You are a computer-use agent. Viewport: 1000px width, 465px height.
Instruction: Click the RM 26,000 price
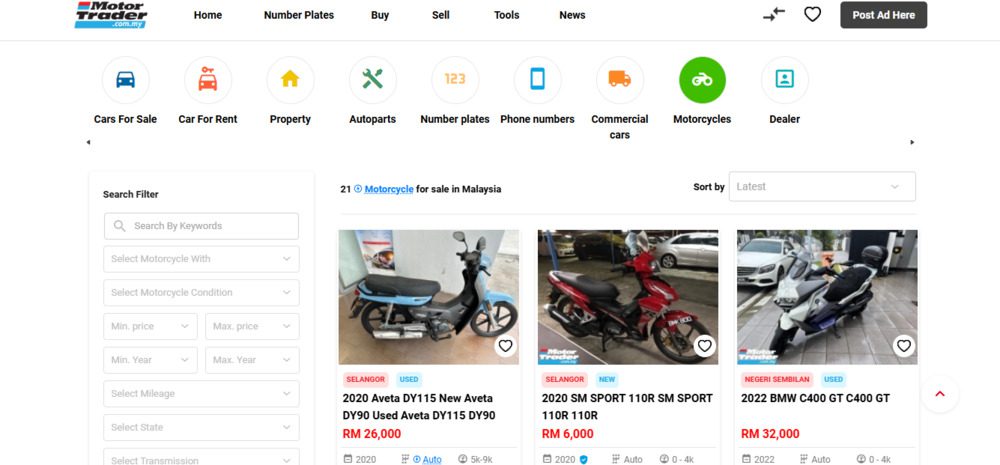pos(372,434)
